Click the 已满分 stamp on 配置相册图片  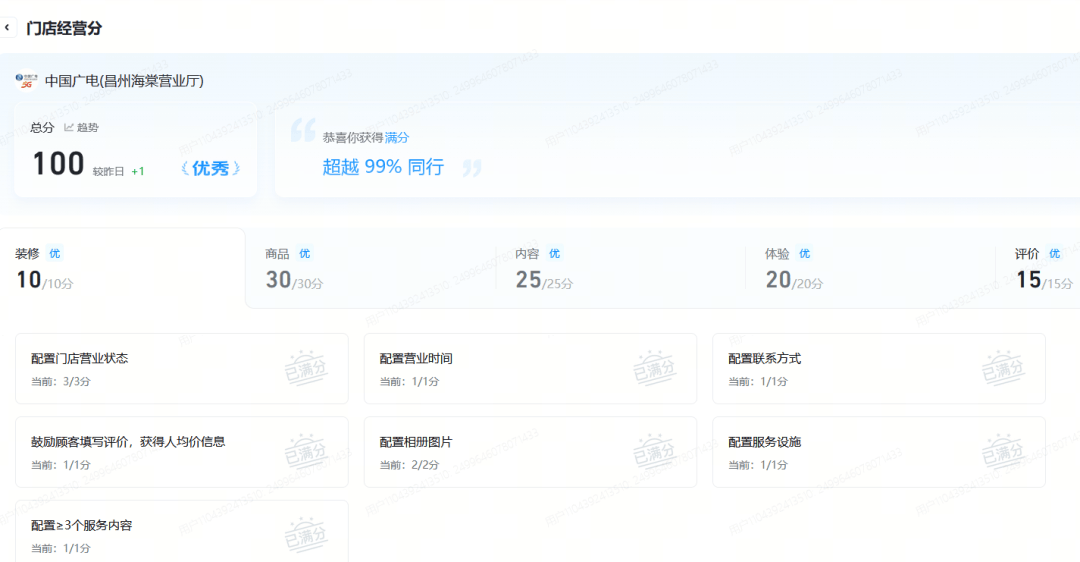(654, 452)
